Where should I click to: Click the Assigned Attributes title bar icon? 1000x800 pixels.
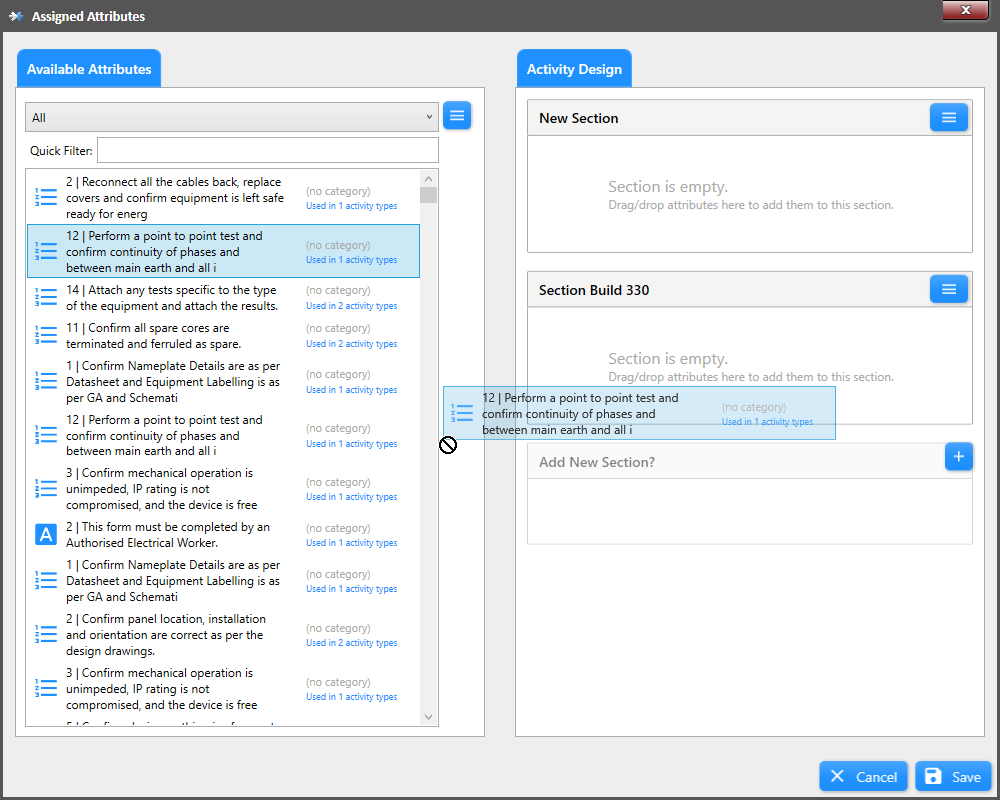click(16, 16)
